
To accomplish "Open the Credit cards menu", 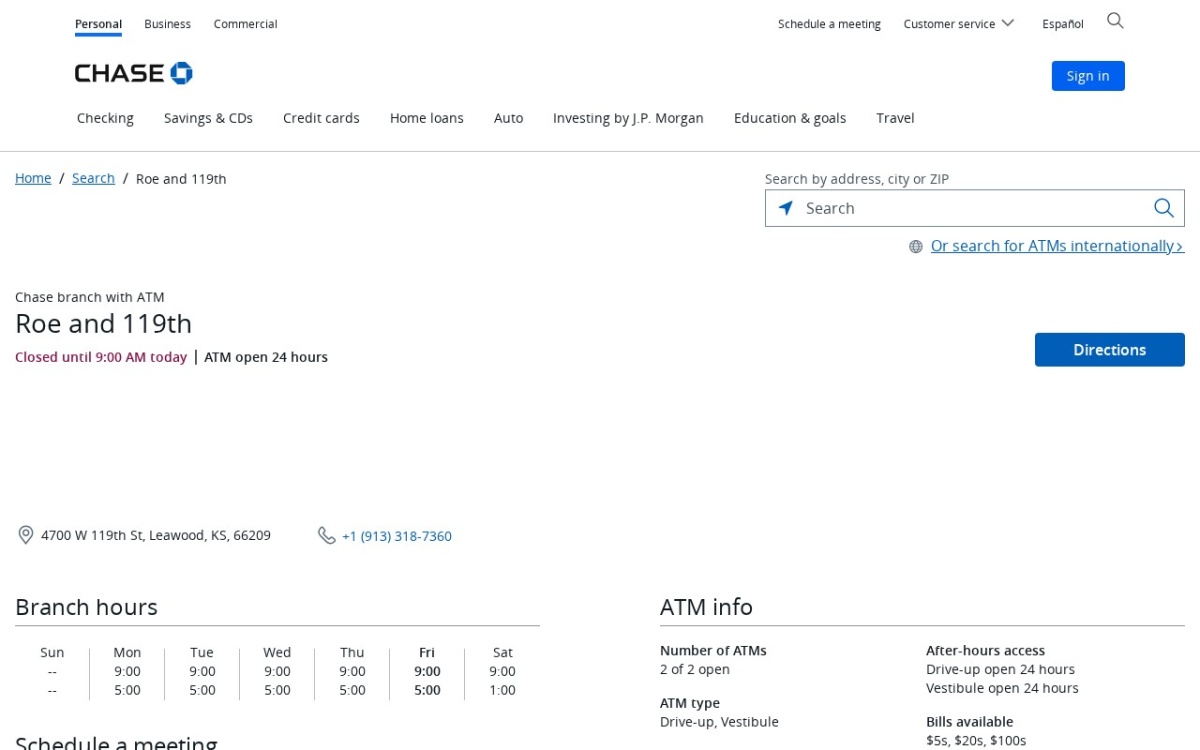I will (321, 118).
